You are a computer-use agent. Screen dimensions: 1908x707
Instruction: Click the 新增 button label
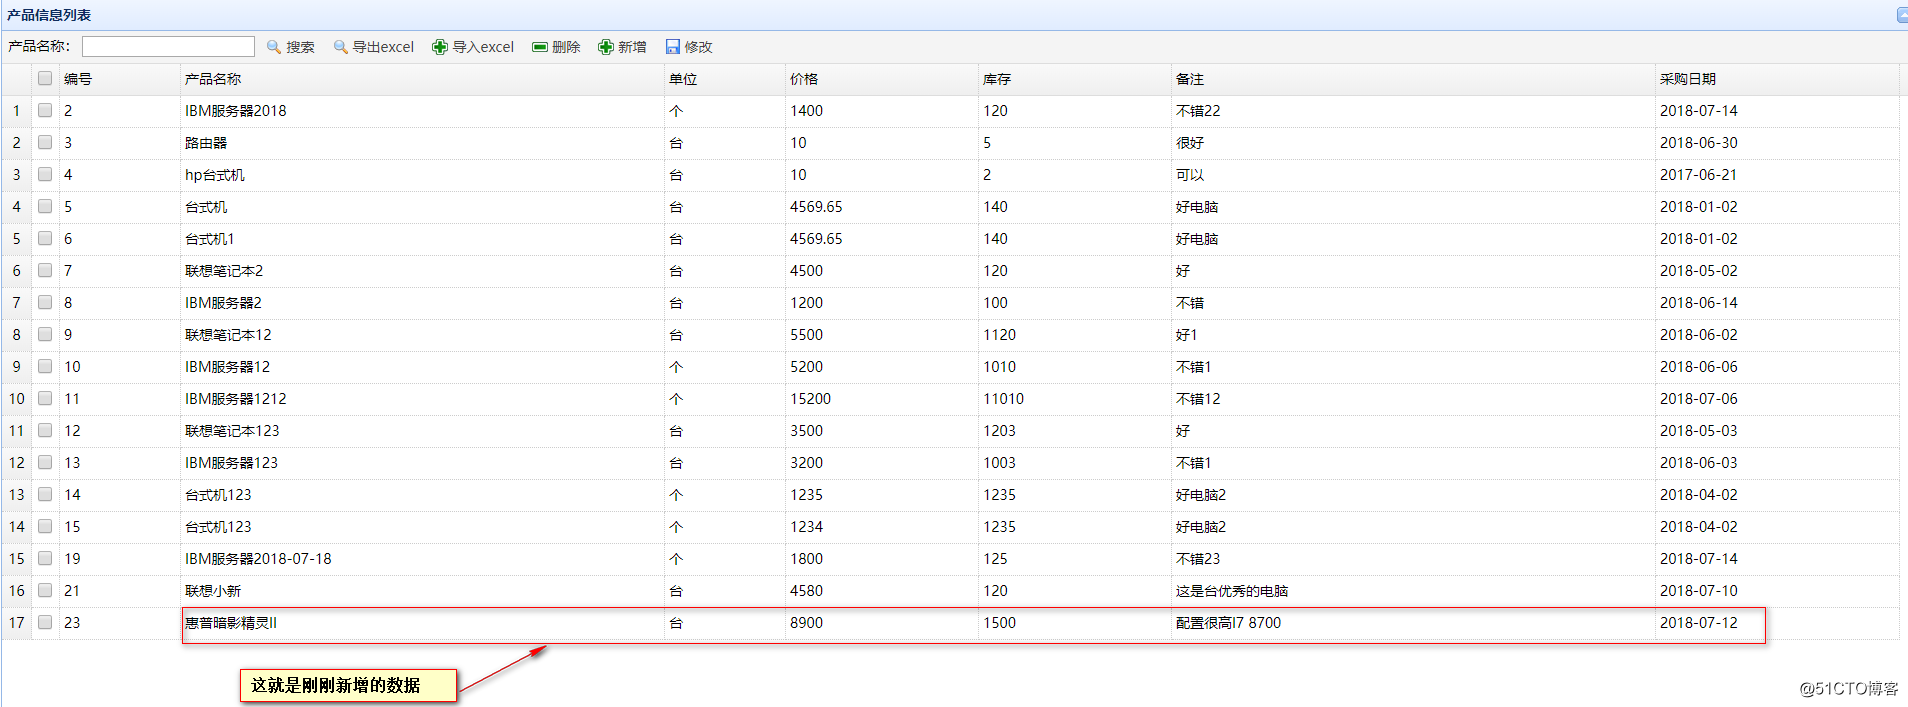pyautogui.click(x=632, y=47)
